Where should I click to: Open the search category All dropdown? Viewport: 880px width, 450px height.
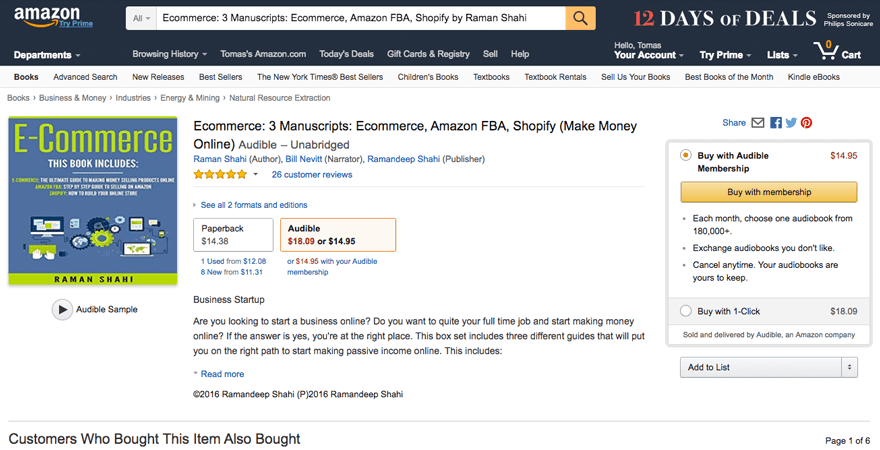pyautogui.click(x=140, y=18)
